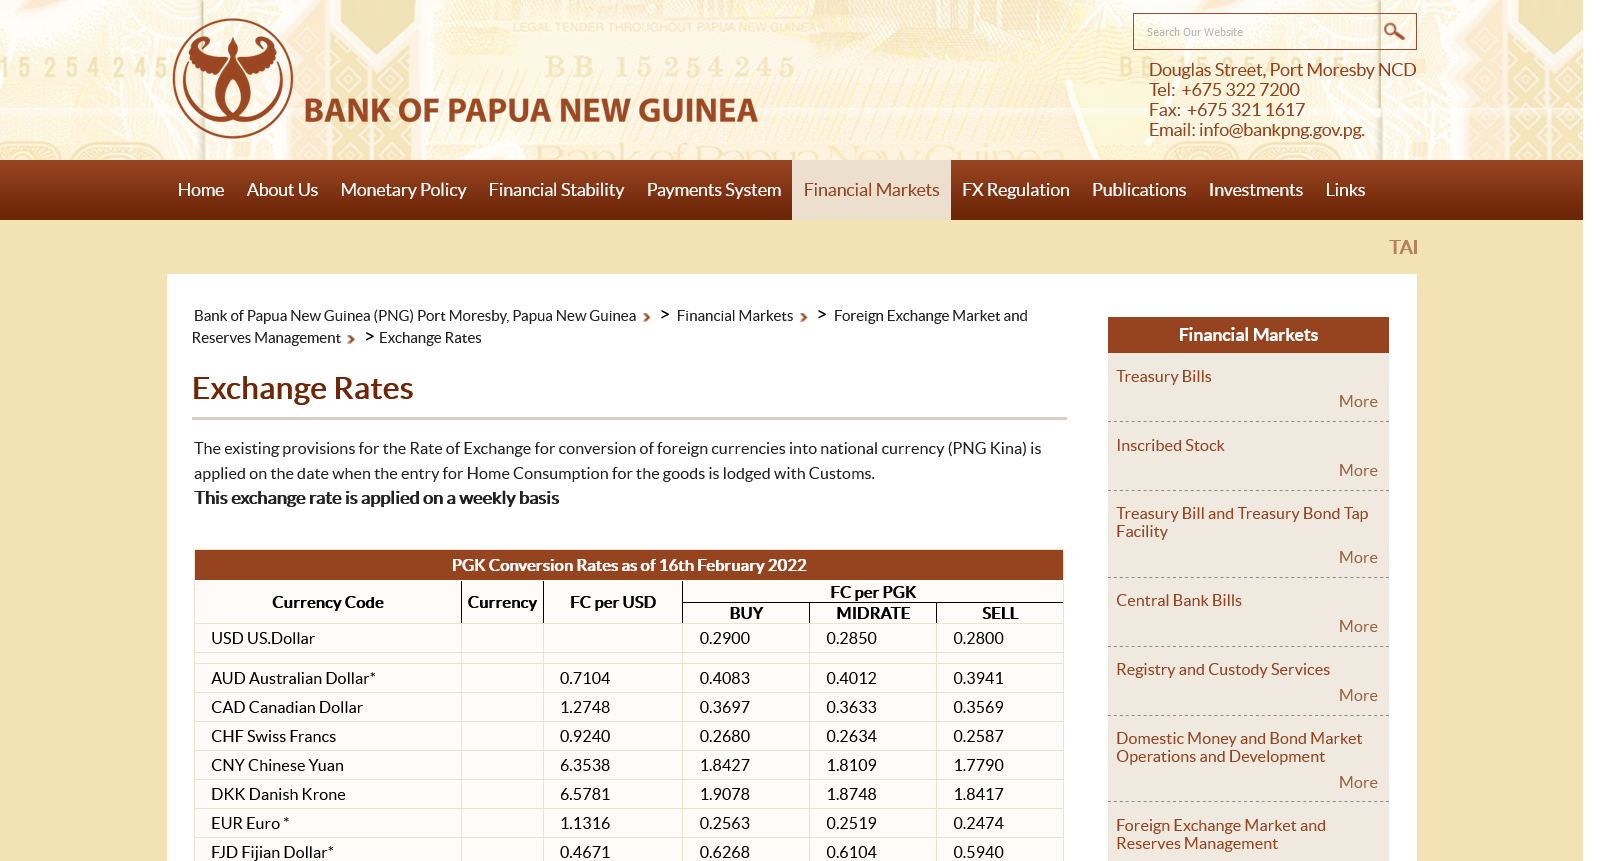Click More under Treasury Bond Tap Facility
The width and height of the screenshot is (1603, 861).
[1357, 557]
